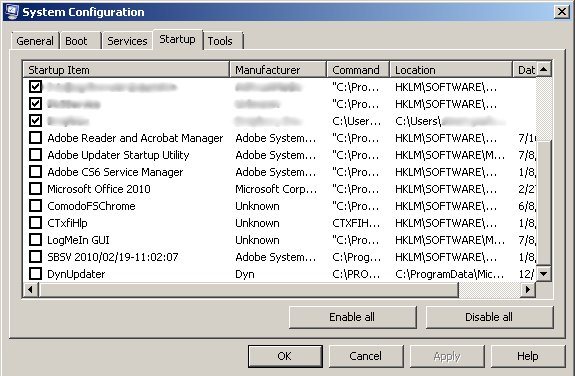Viewport: 575px width, 376px height.
Task: Select the Adobe Updater Startup Utility name
Action: 118,155
